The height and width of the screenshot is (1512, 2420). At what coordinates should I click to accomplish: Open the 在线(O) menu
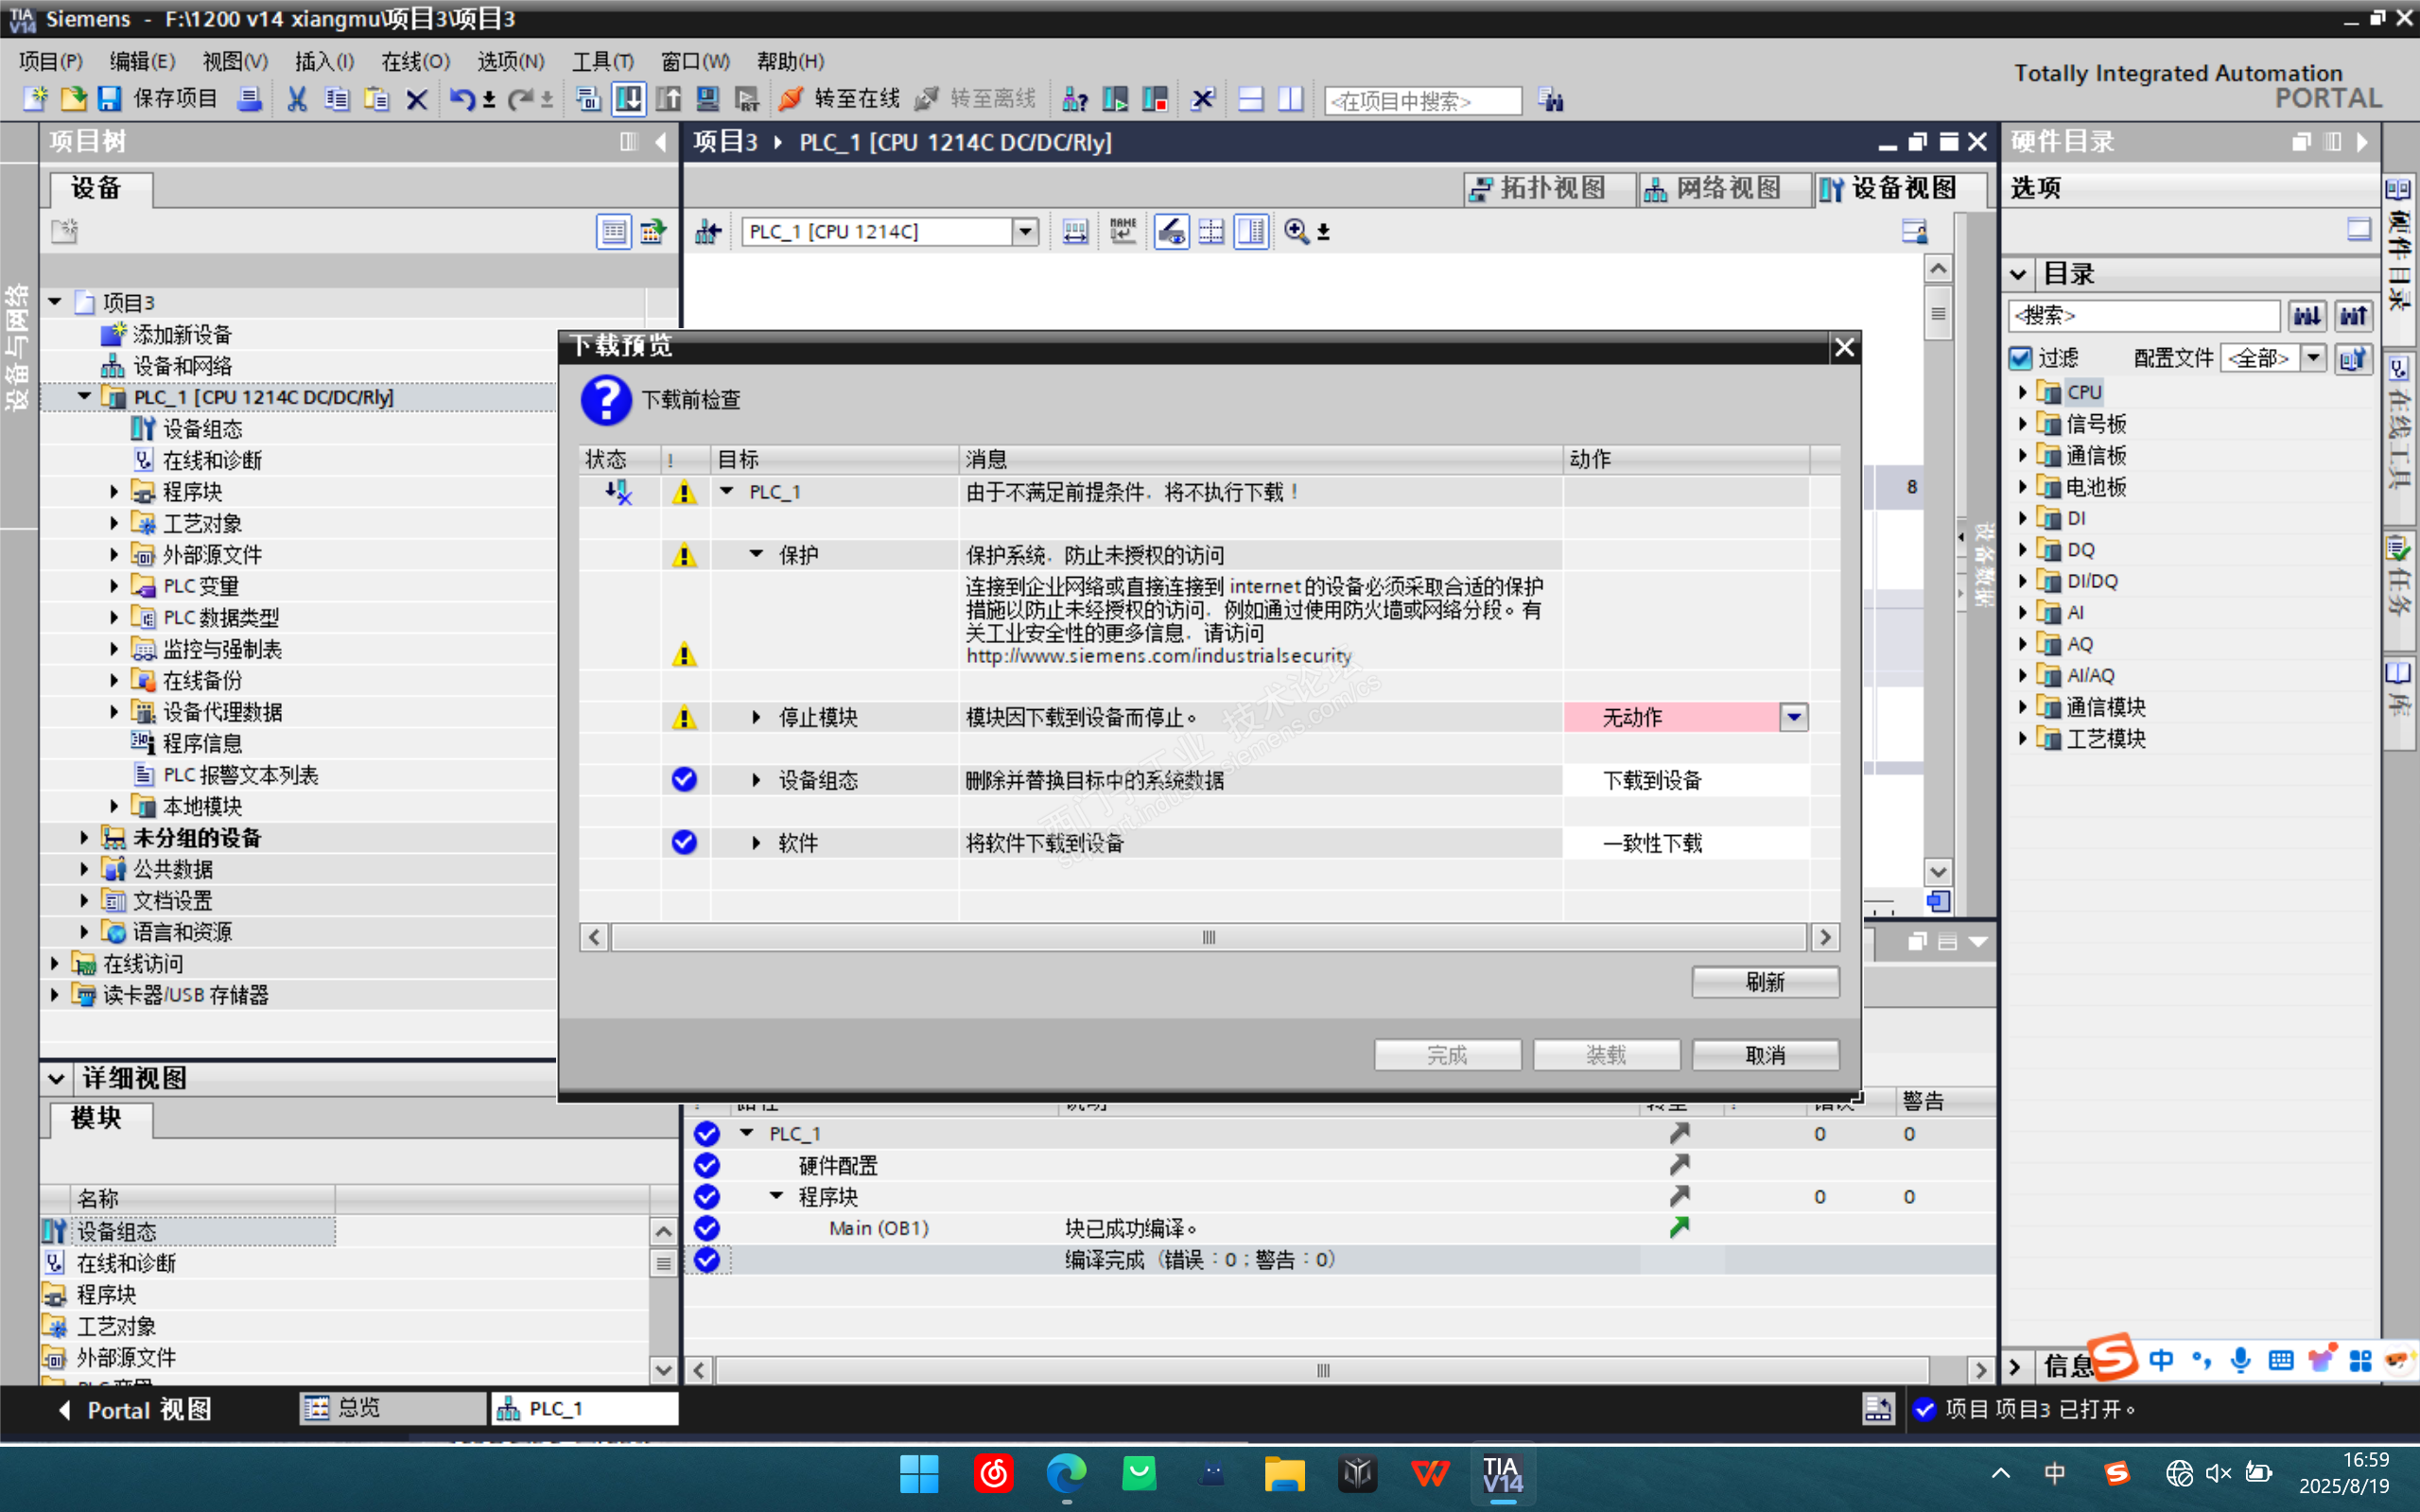pyautogui.click(x=415, y=62)
